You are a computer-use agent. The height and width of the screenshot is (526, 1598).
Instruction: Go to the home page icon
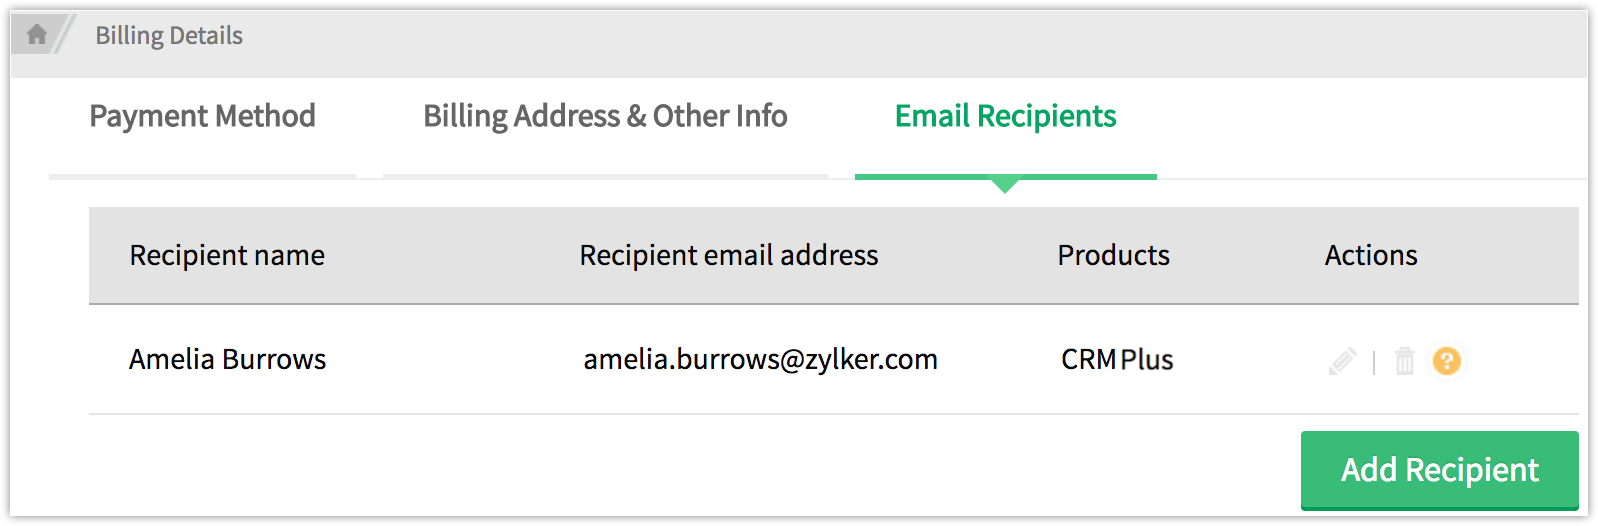pyautogui.click(x=37, y=35)
